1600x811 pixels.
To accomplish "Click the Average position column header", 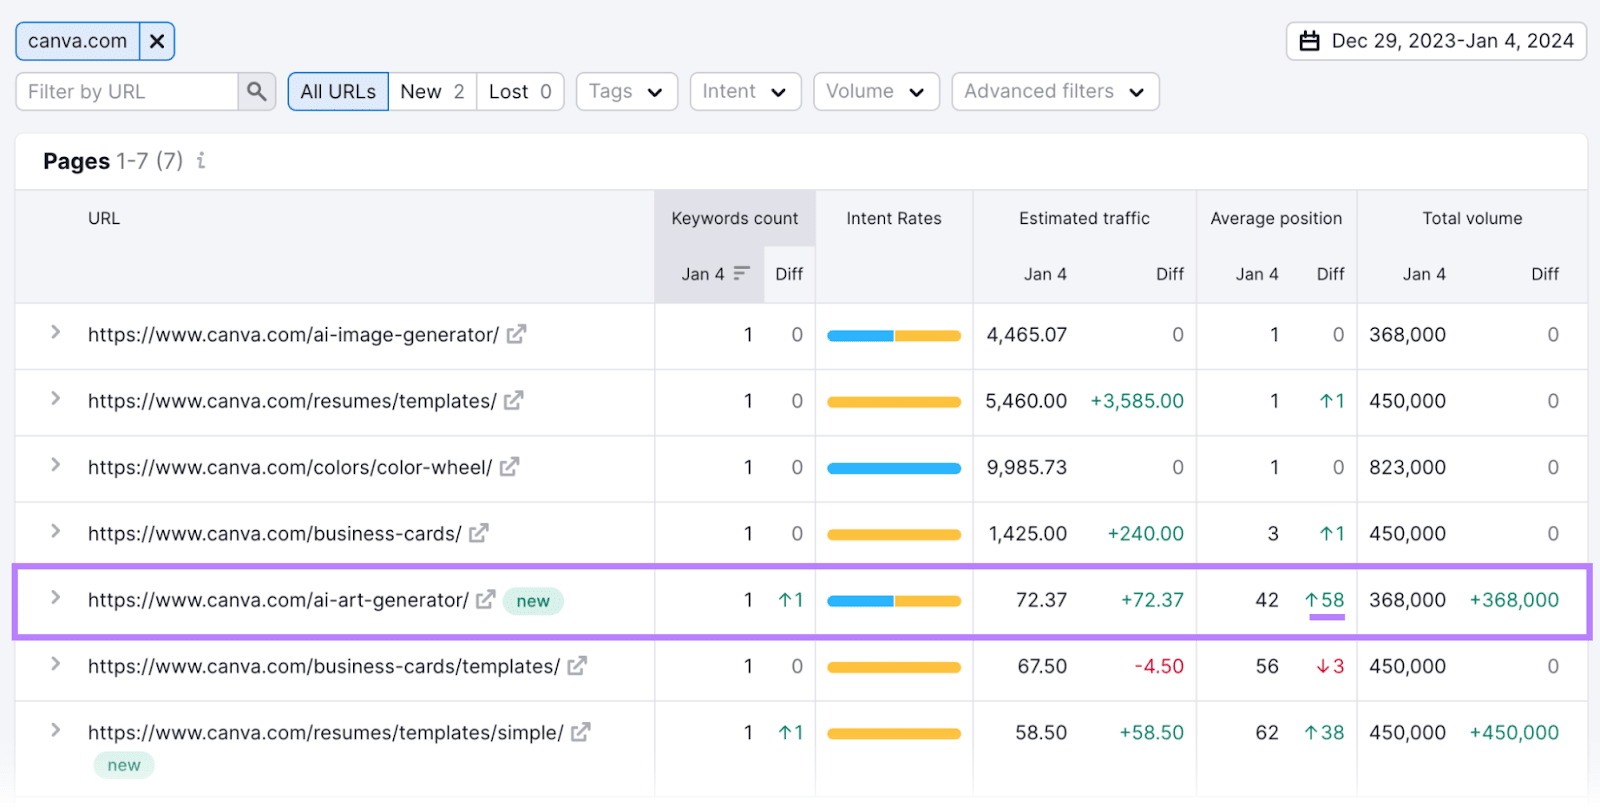I will (x=1276, y=218).
